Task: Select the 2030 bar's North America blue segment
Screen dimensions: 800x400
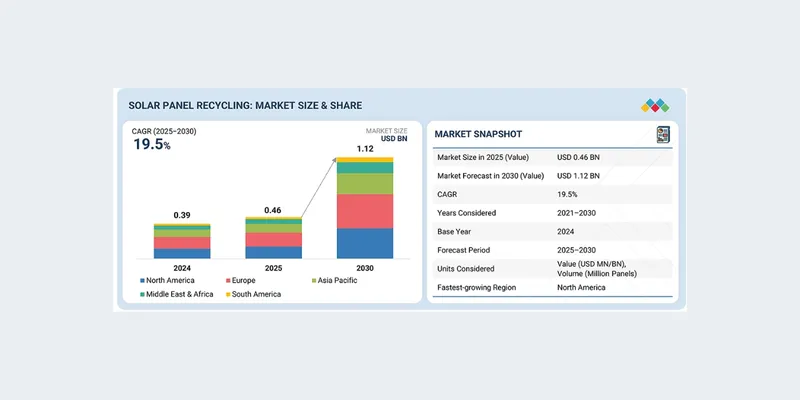Action: coord(365,243)
